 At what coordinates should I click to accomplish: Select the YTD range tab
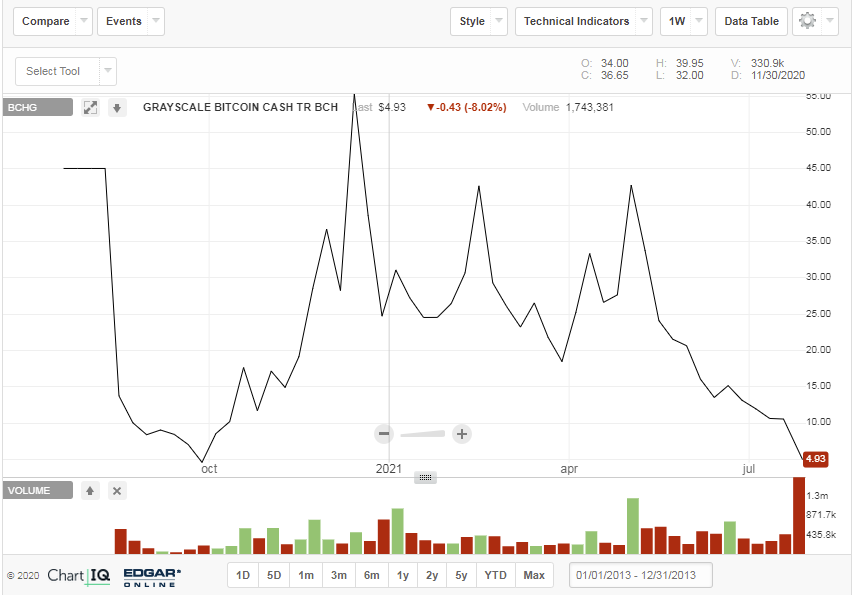coord(496,575)
